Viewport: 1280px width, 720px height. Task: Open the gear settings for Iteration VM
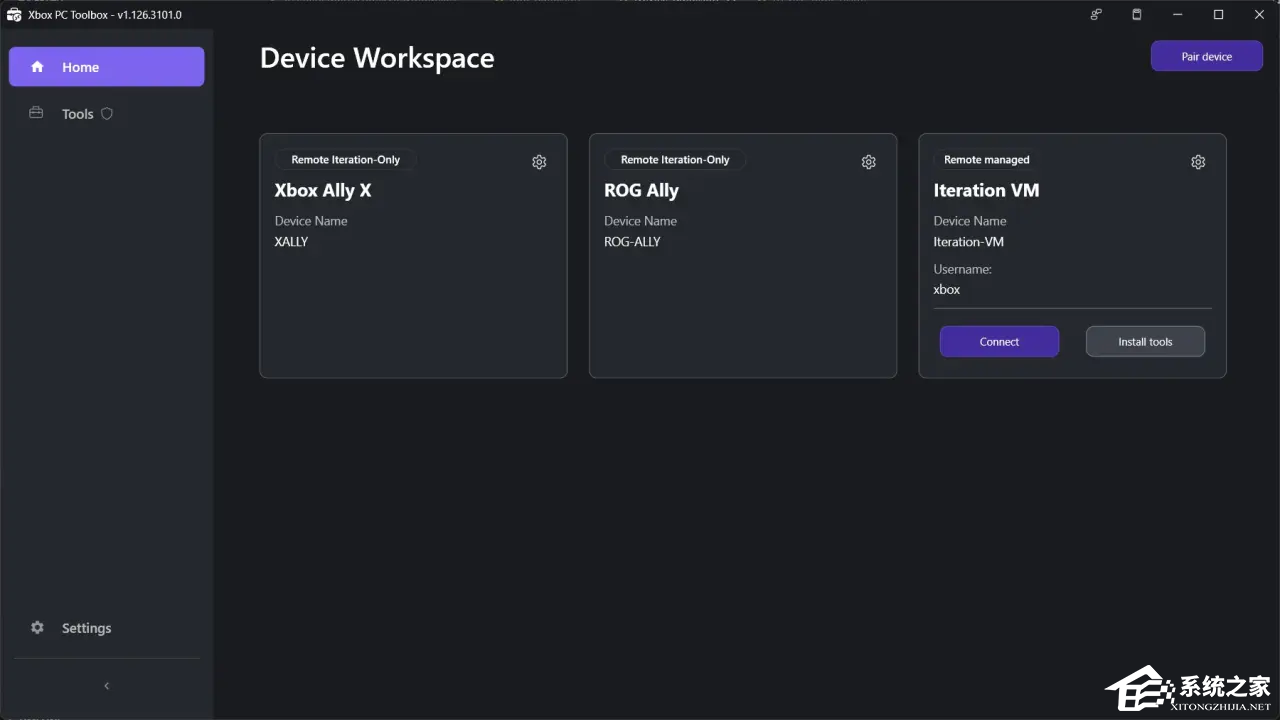(1198, 162)
